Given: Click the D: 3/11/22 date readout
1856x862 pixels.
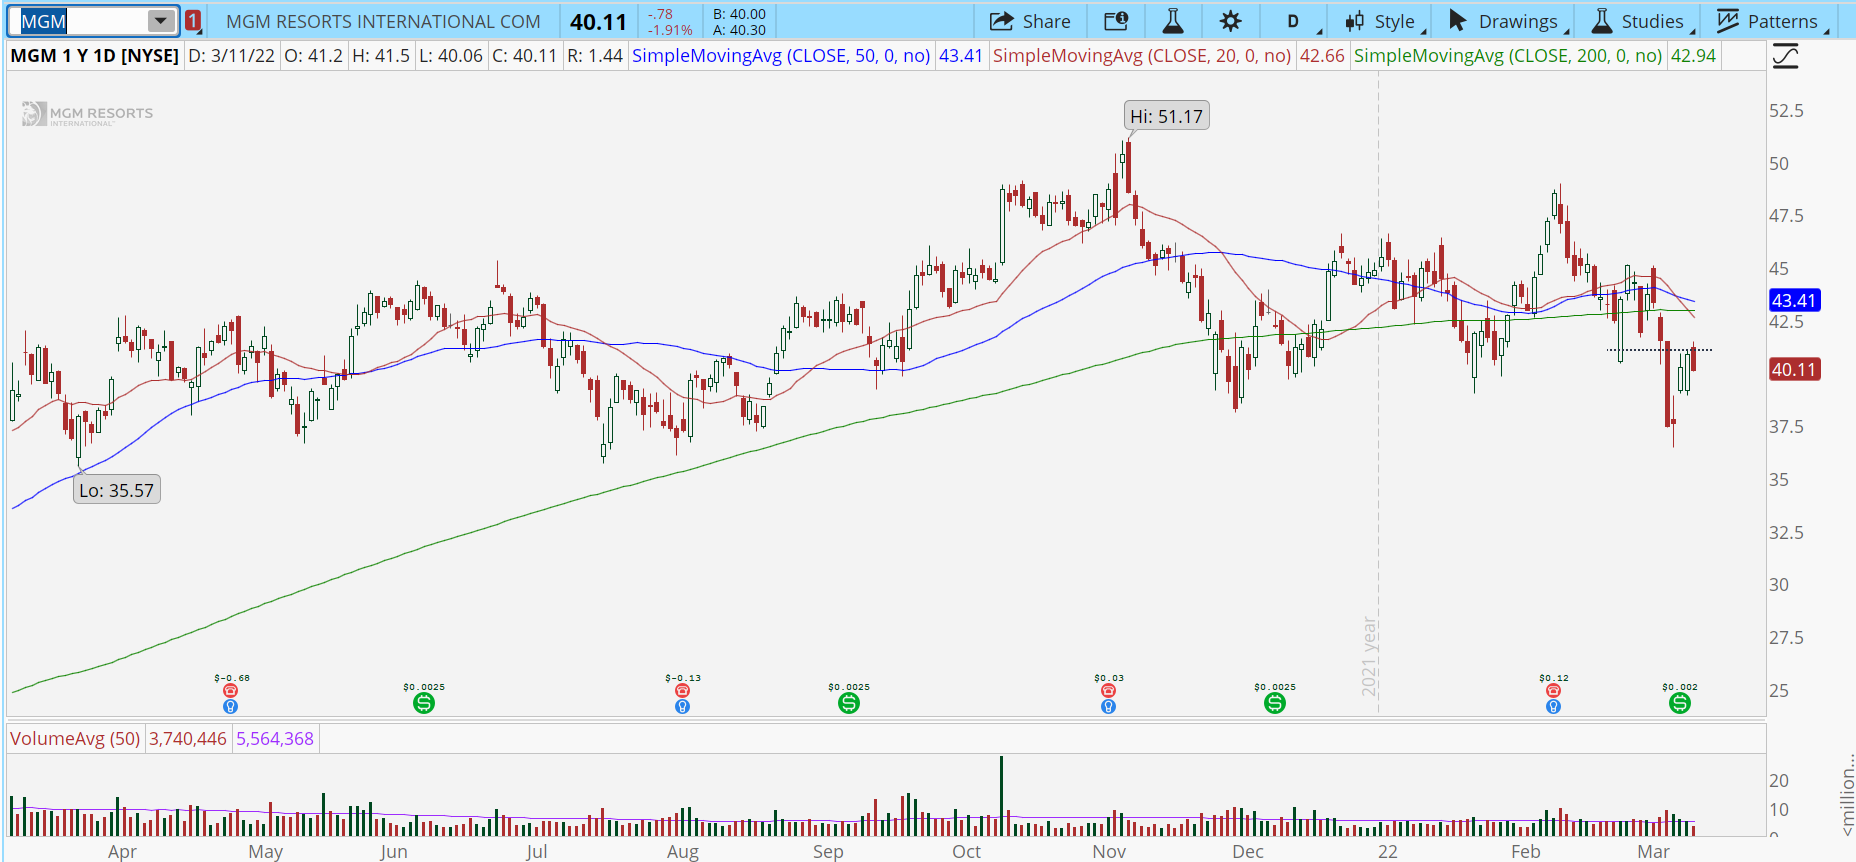Looking at the screenshot, I should pos(231,56).
